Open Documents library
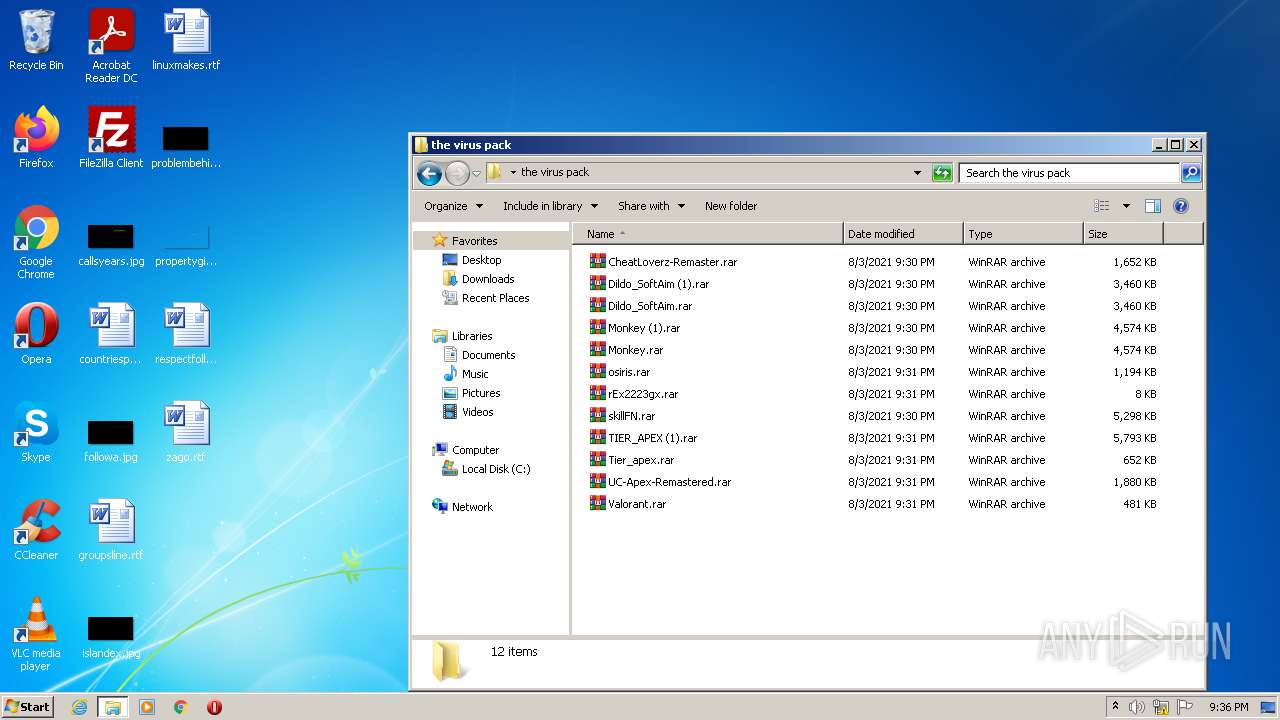 click(488, 355)
